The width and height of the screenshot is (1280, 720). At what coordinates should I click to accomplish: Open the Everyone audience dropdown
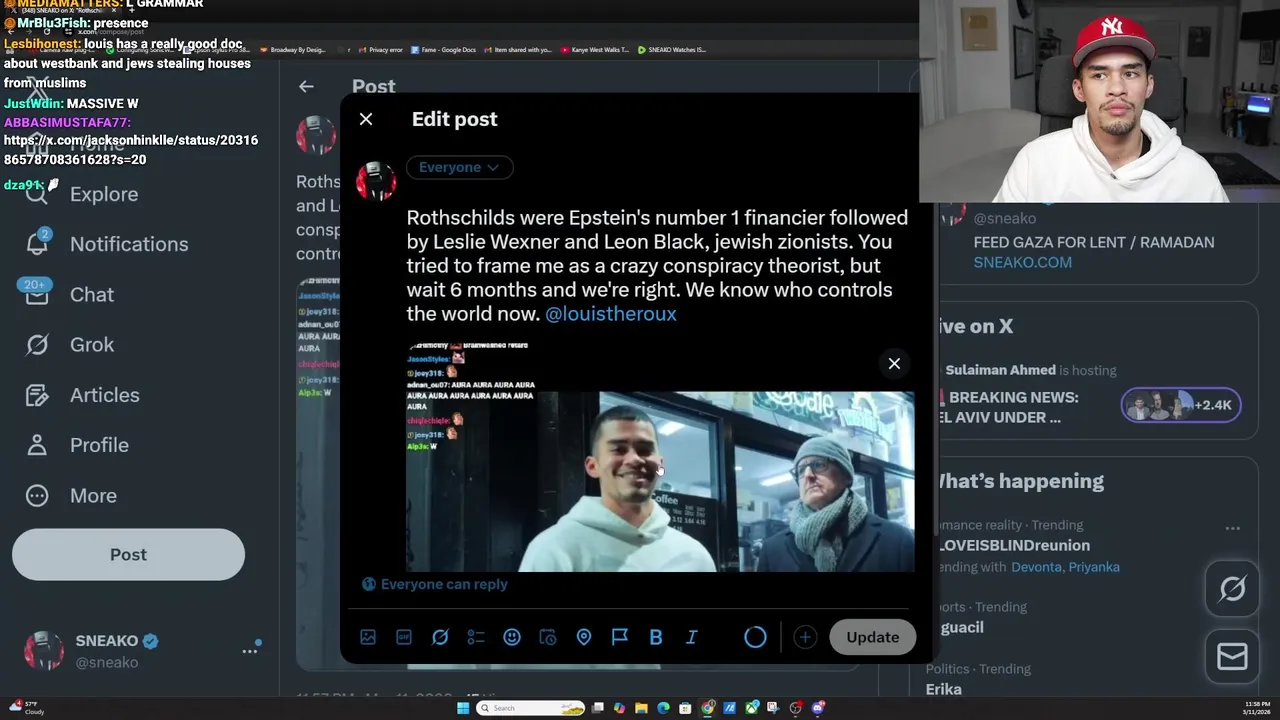pos(459,167)
